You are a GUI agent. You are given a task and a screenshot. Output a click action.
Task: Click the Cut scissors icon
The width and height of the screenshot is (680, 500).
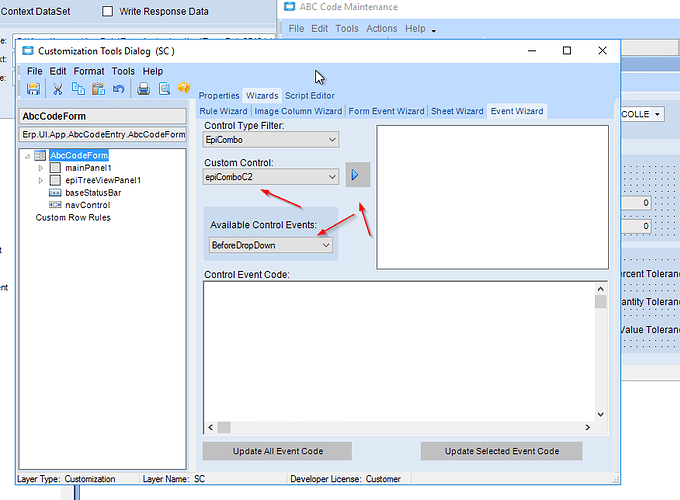click(x=58, y=89)
